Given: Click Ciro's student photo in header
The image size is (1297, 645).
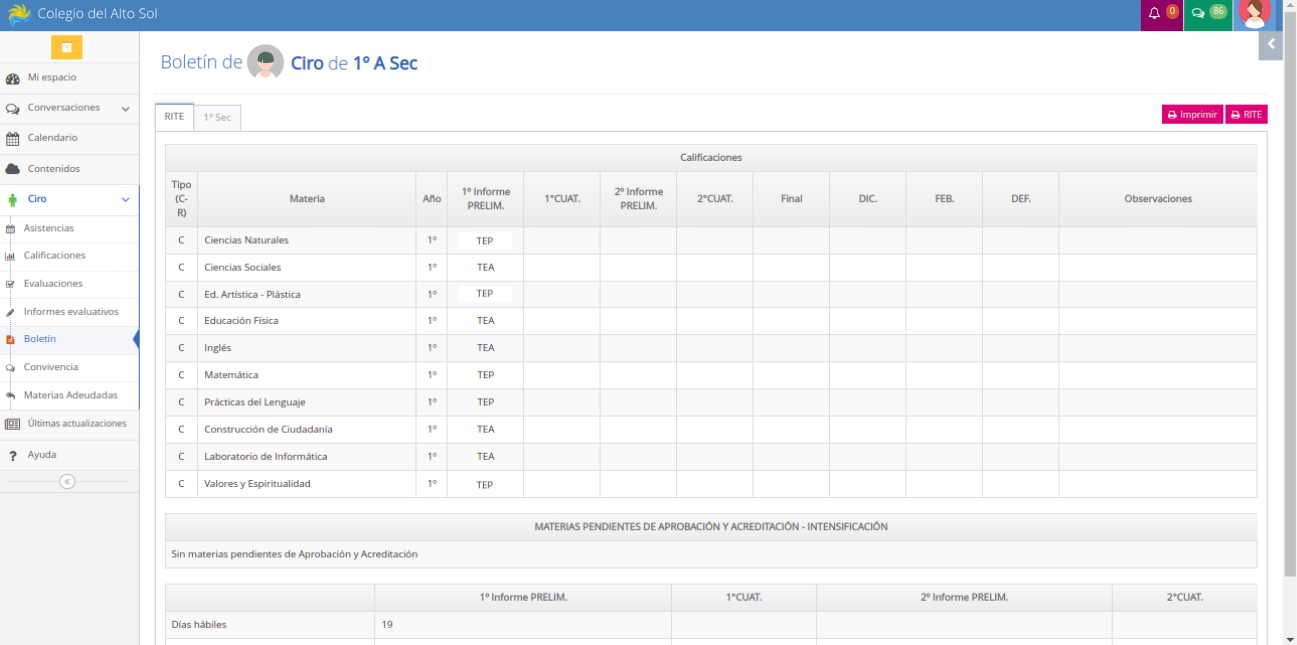Looking at the screenshot, I should pyautogui.click(x=266, y=63).
